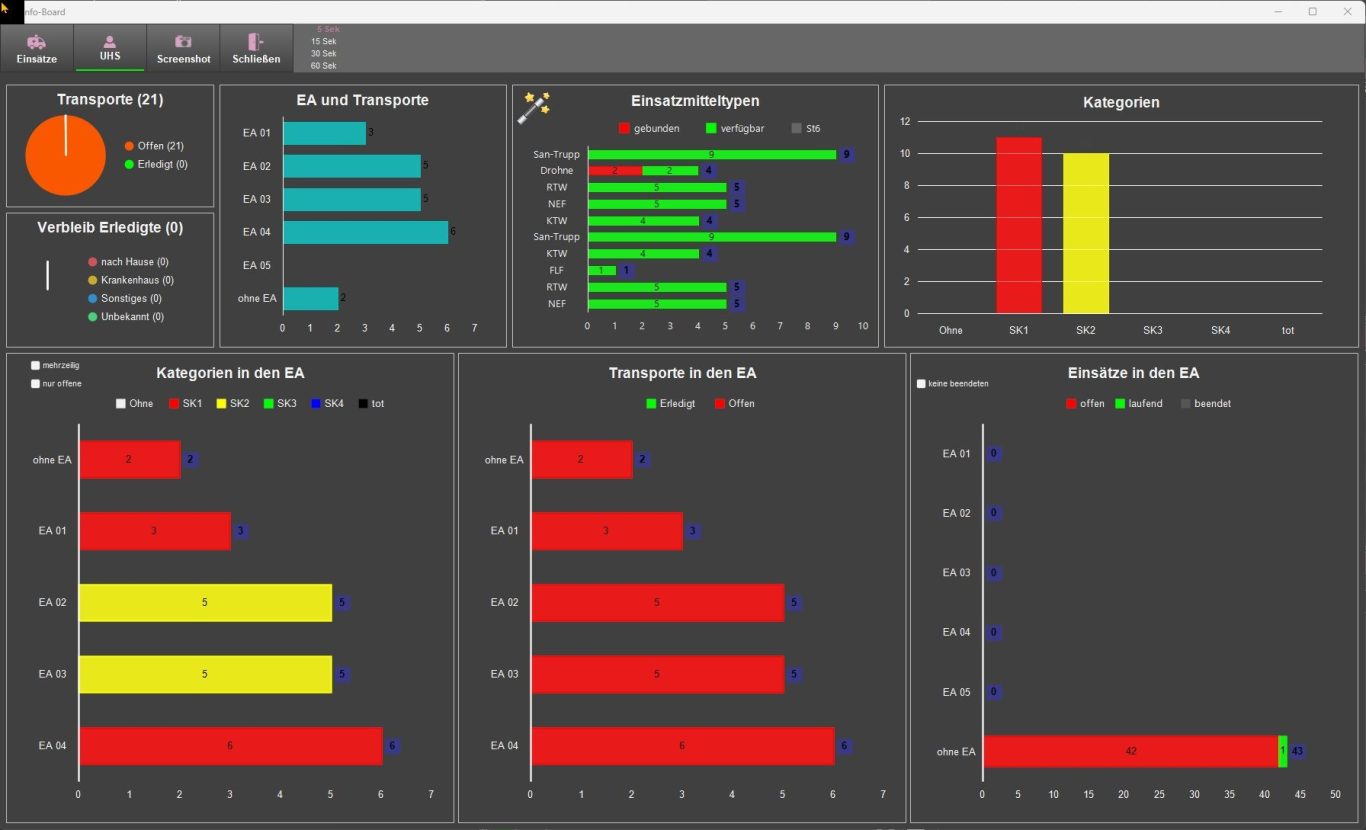Screen dimensions: 1366x830
Task: Check the nur offene option
Action: 36,384
